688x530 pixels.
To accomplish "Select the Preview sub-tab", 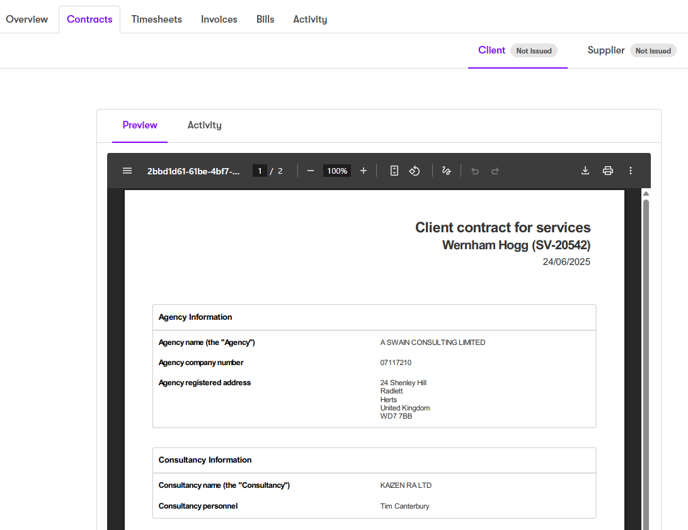I will 140,125.
